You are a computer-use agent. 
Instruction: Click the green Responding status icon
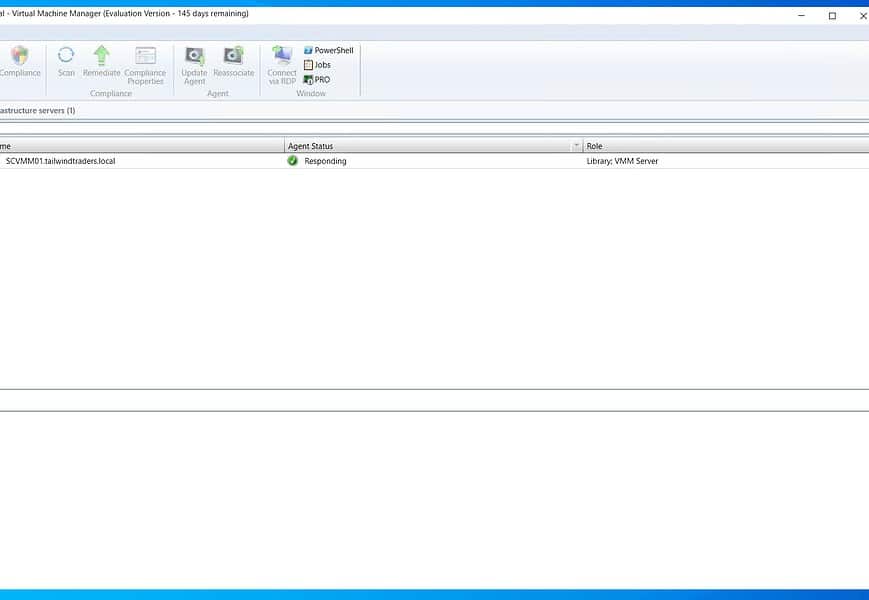[x=293, y=161]
